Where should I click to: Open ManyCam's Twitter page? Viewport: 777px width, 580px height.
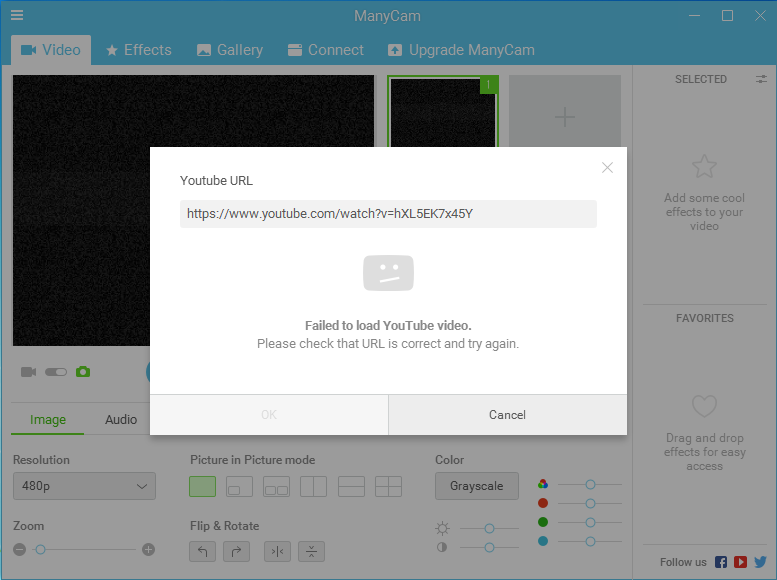760,562
